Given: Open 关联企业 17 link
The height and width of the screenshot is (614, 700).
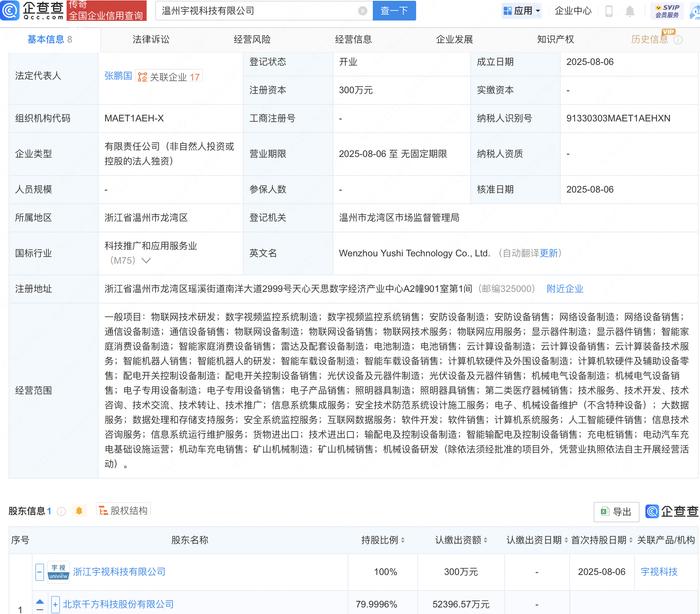Looking at the screenshot, I should (x=175, y=77).
